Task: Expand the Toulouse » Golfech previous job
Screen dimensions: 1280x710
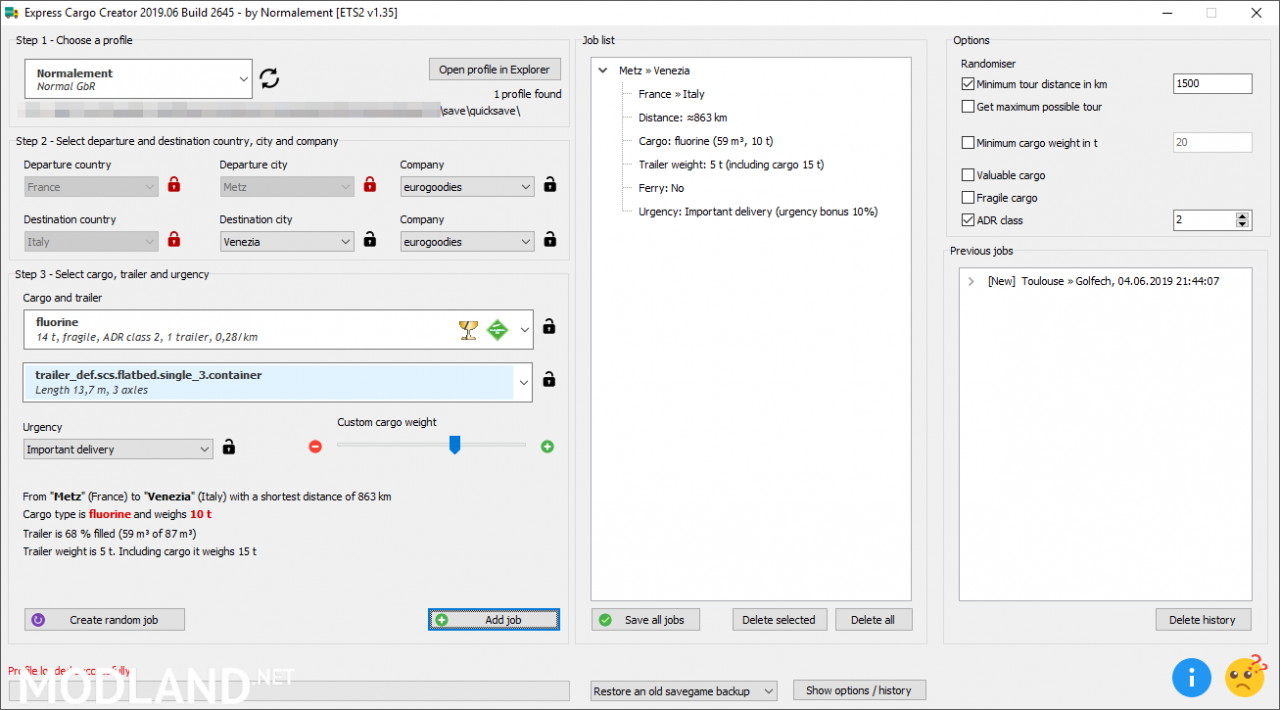Action: click(x=971, y=281)
